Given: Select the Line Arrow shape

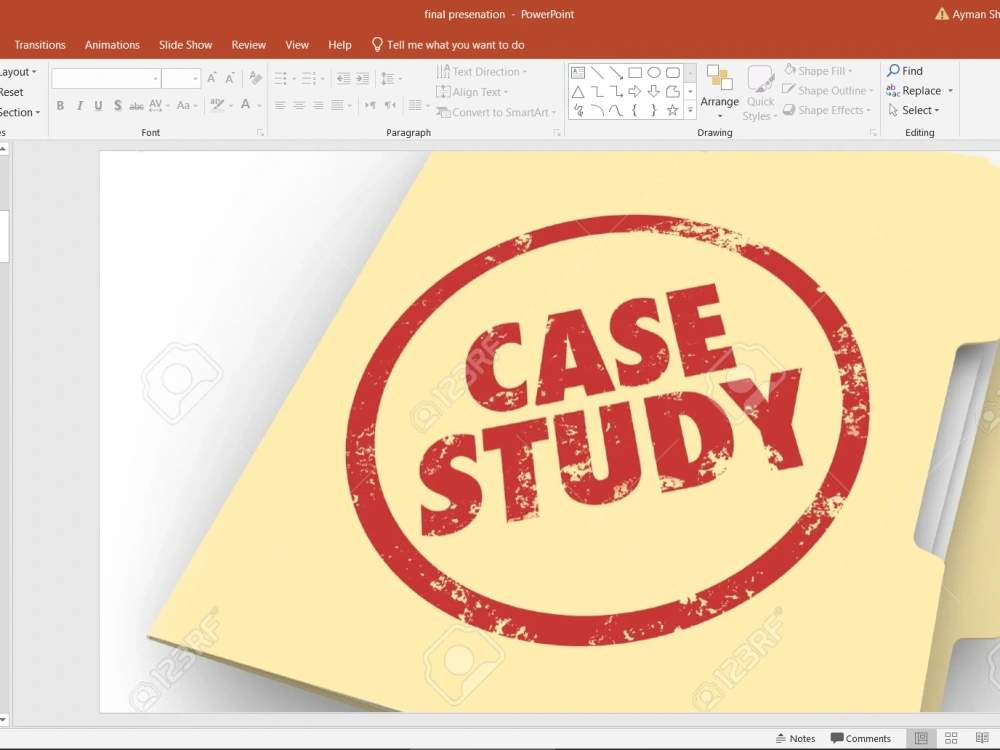Looking at the screenshot, I should tap(616, 73).
